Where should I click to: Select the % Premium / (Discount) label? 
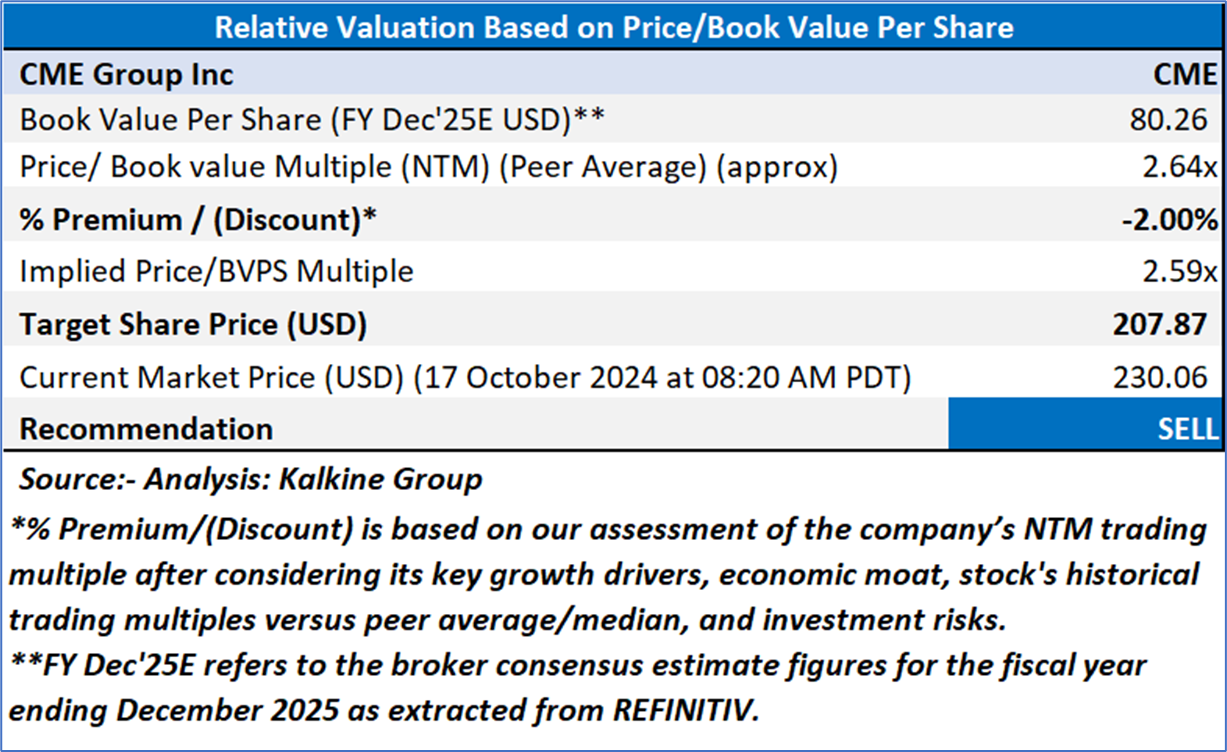(199, 220)
